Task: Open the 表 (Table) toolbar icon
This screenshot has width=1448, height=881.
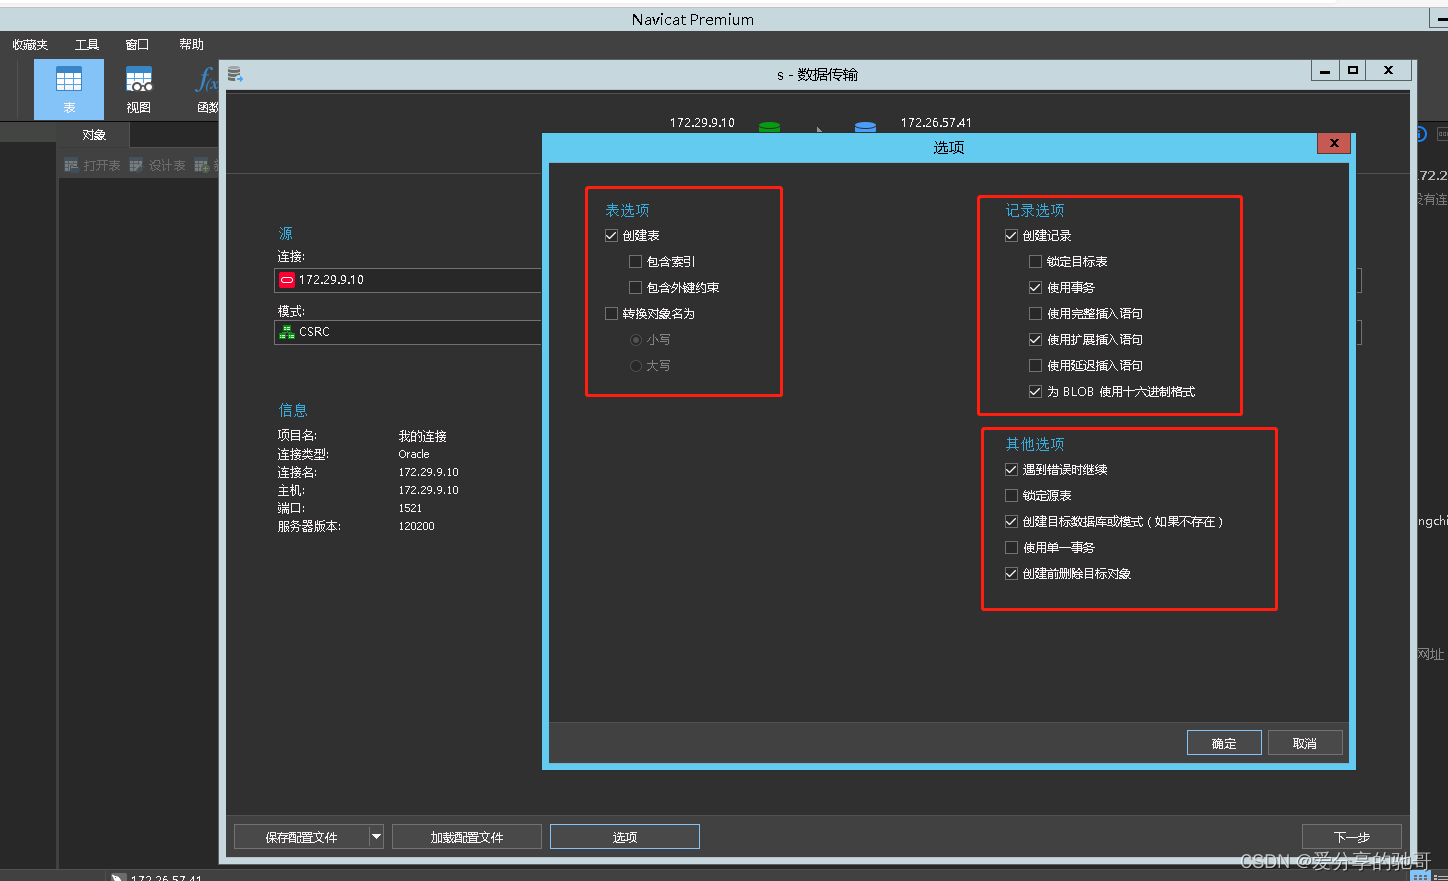Action: pos(69,89)
